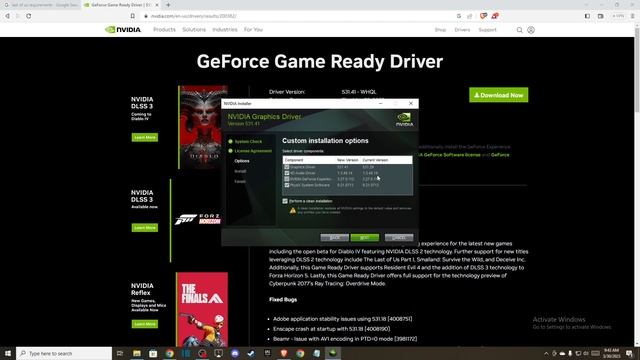Open Steam from the taskbar
Screen dimensions: 640x360
251,353
